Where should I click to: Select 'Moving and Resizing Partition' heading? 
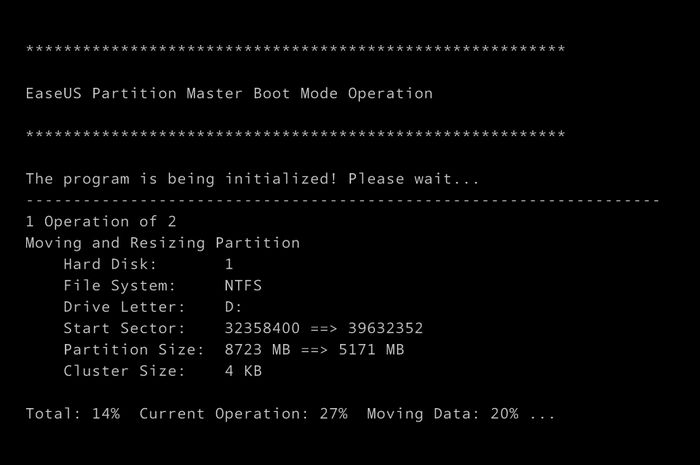click(162, 243)
